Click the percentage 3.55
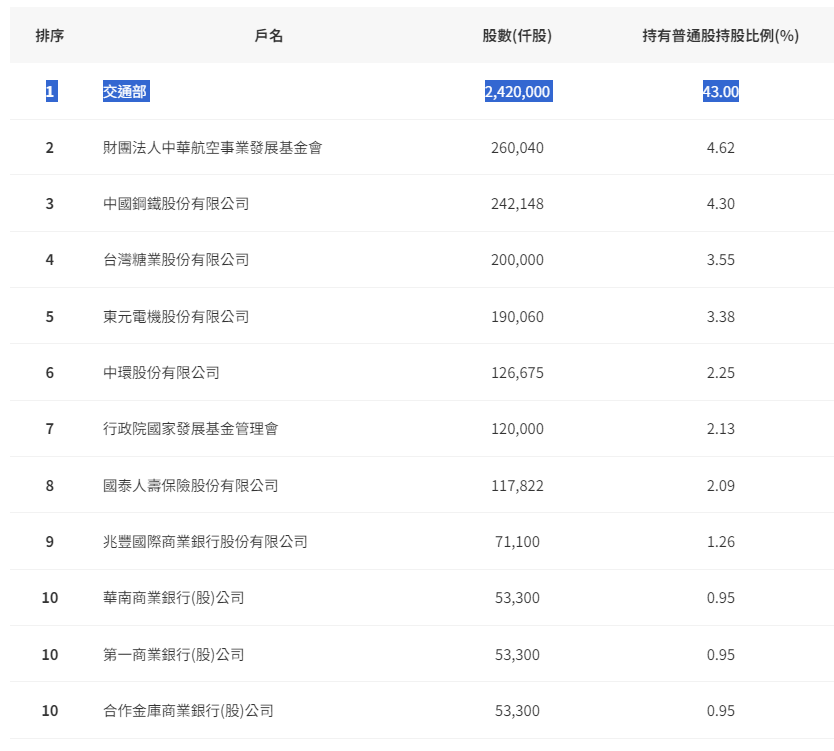The height and width of the screenshot is (751, 834). point(721,260)
